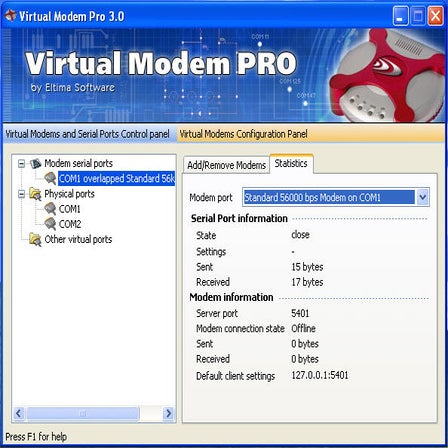Click the '17 bytes' received value
The height and width of the screenshot is (448, 448).
[x=307, y=282]
